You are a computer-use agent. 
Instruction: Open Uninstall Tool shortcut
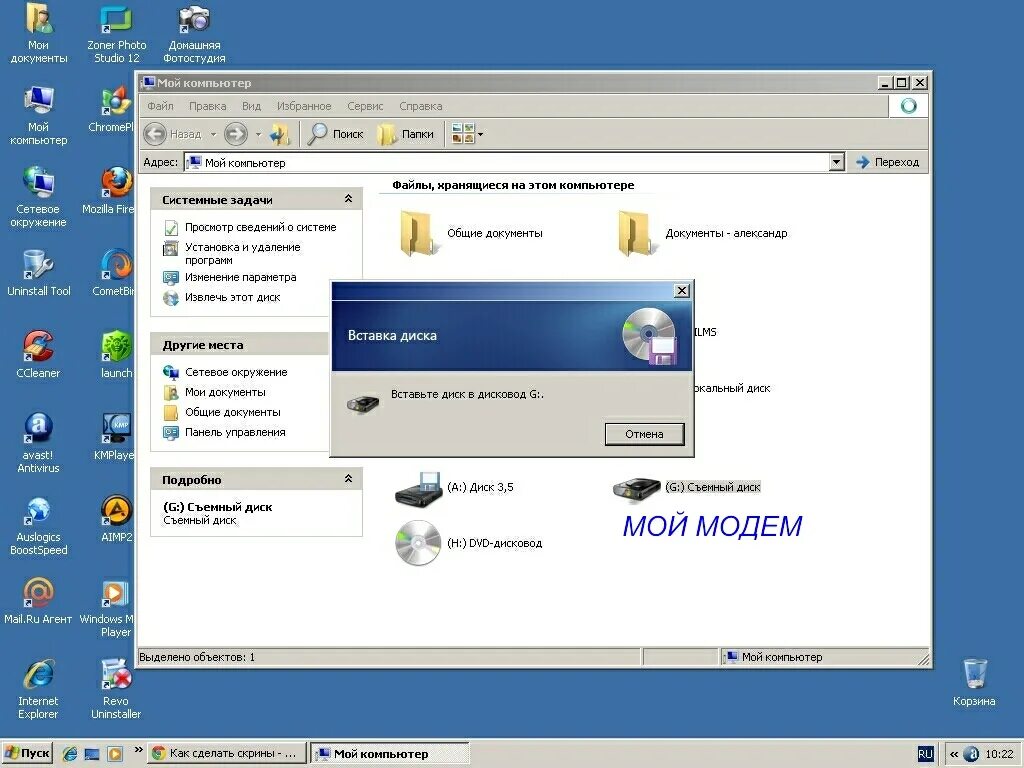tap(39, 273)
